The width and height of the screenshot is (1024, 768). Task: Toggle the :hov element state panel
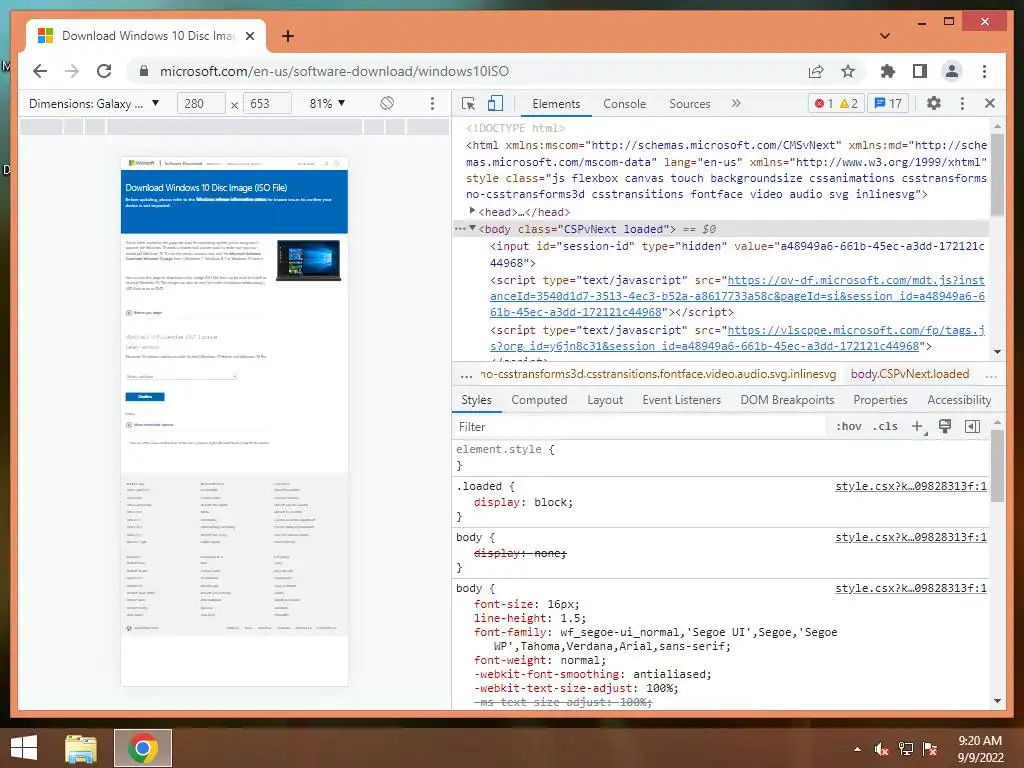click(848, 426)
